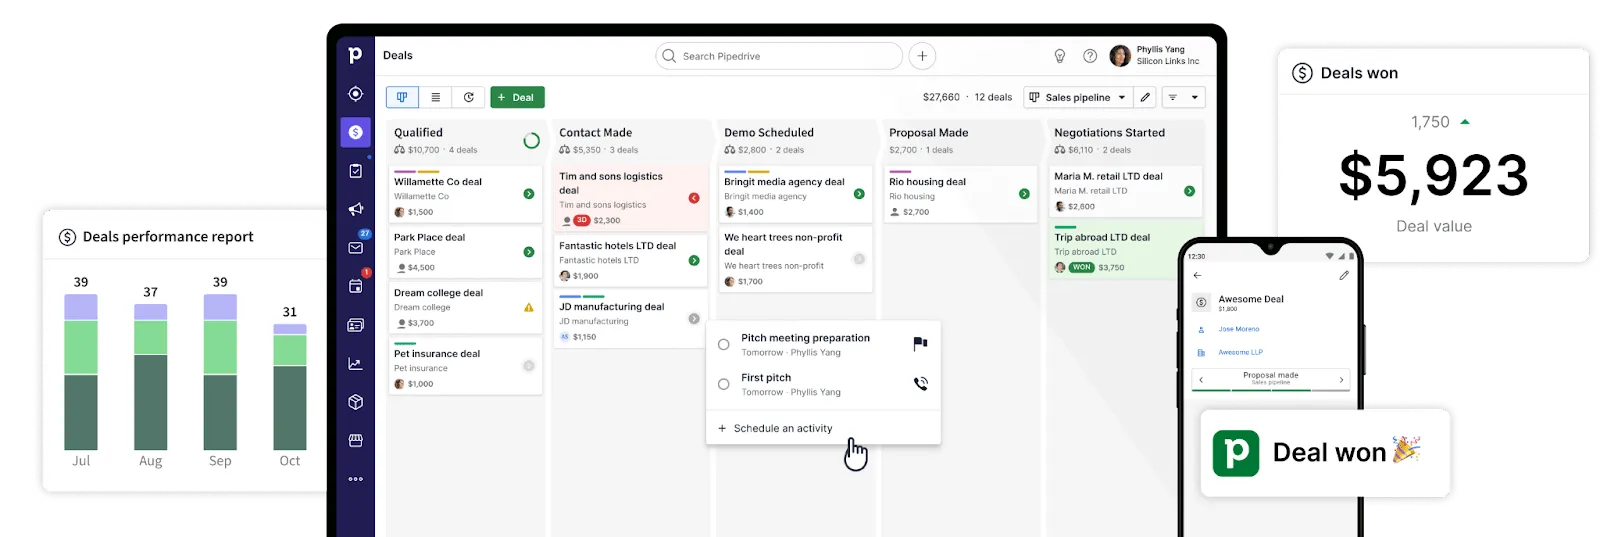Switch to list view
The width and height of the screenshot is (1600, 537).
point(435,97)
